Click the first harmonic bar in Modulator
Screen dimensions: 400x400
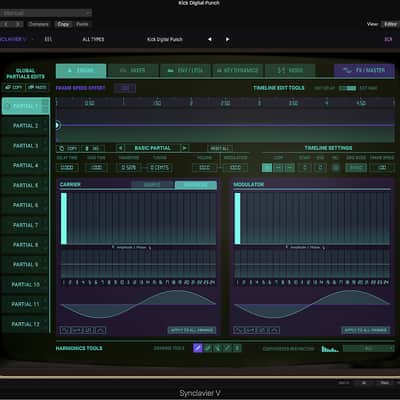[x=238, y=218]
